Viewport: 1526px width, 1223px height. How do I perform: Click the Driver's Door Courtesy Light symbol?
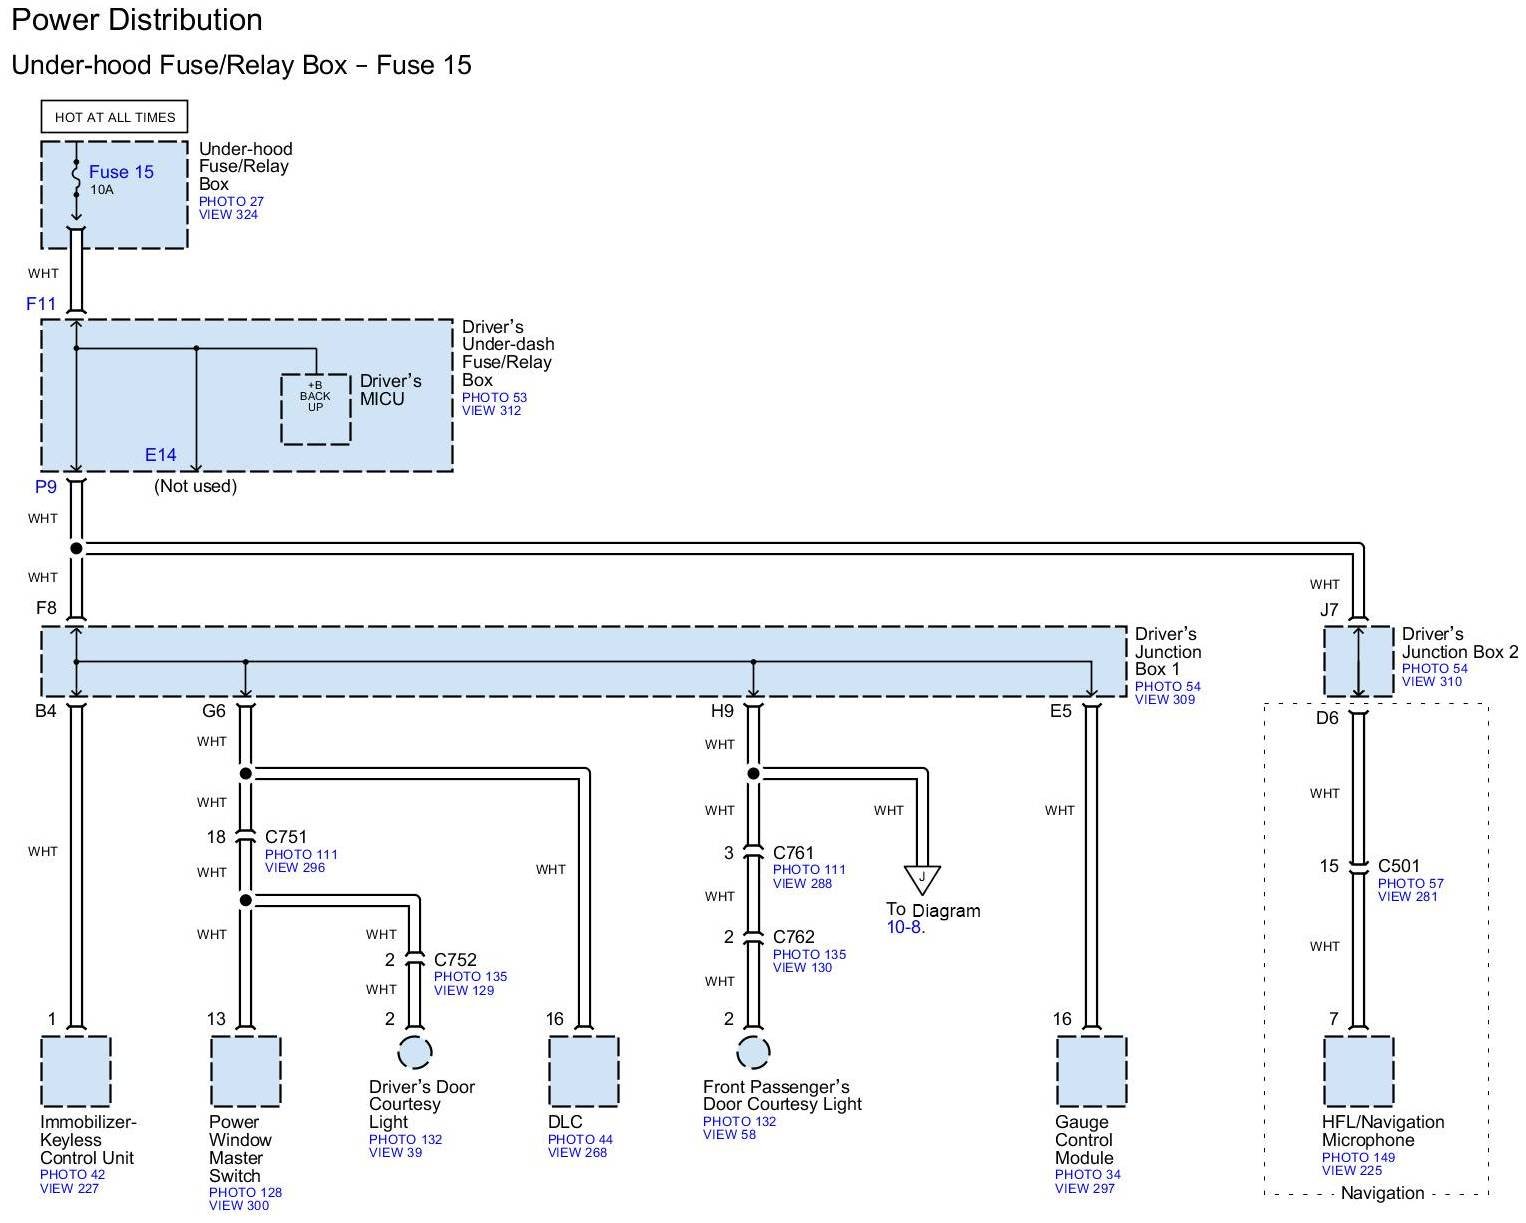[415, 1053]
